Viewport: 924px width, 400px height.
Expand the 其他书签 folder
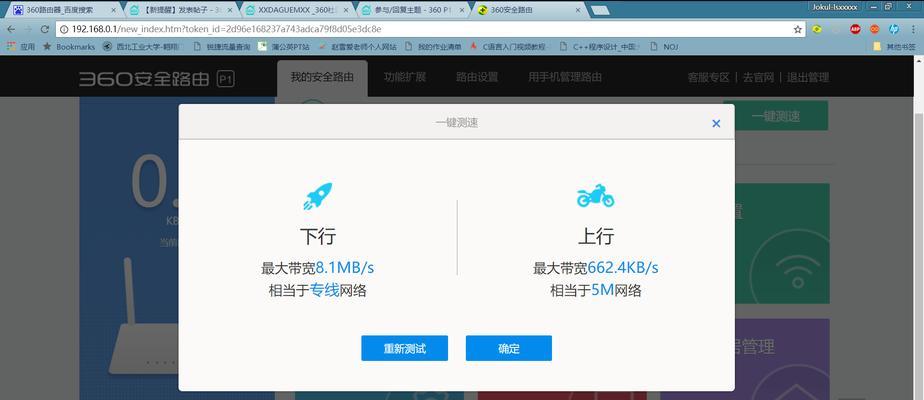coord(894,47)
